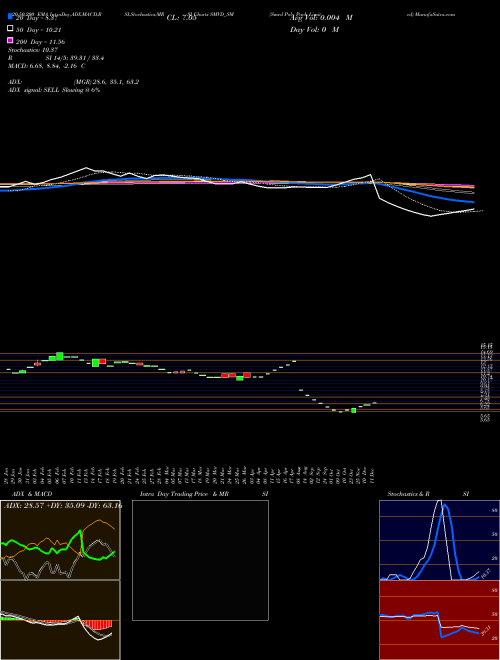
Task: Select the '50 Day = 10.21' legend text
Action: [x=40, y=30]
